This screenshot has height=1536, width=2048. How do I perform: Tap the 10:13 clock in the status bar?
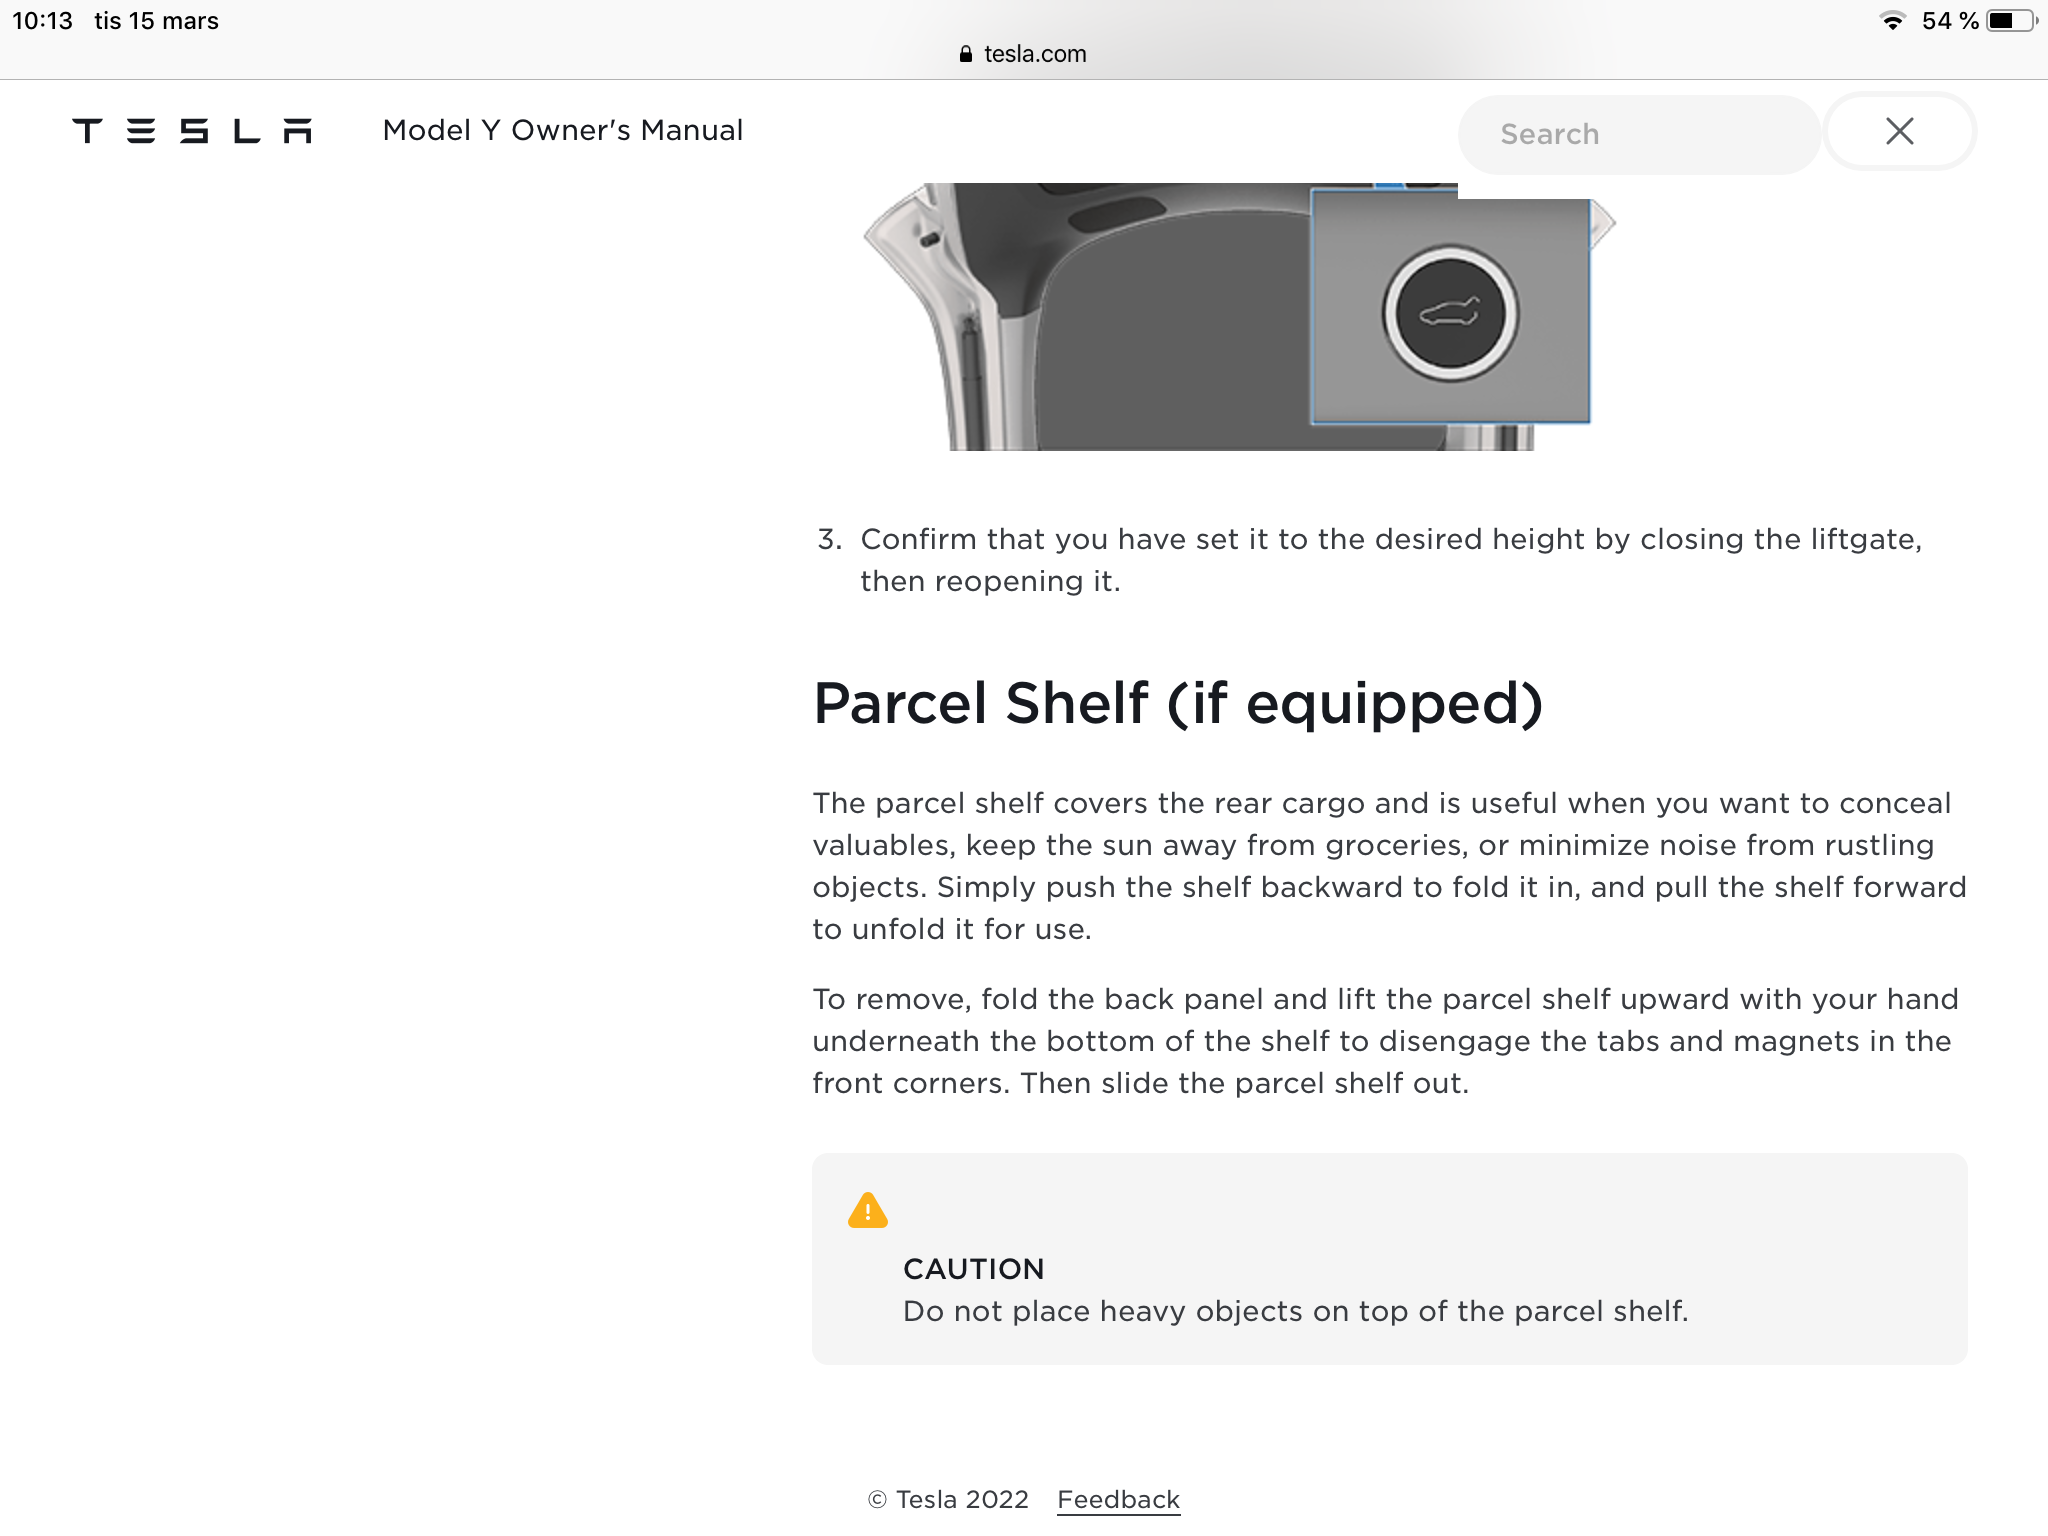pos(42,21)
